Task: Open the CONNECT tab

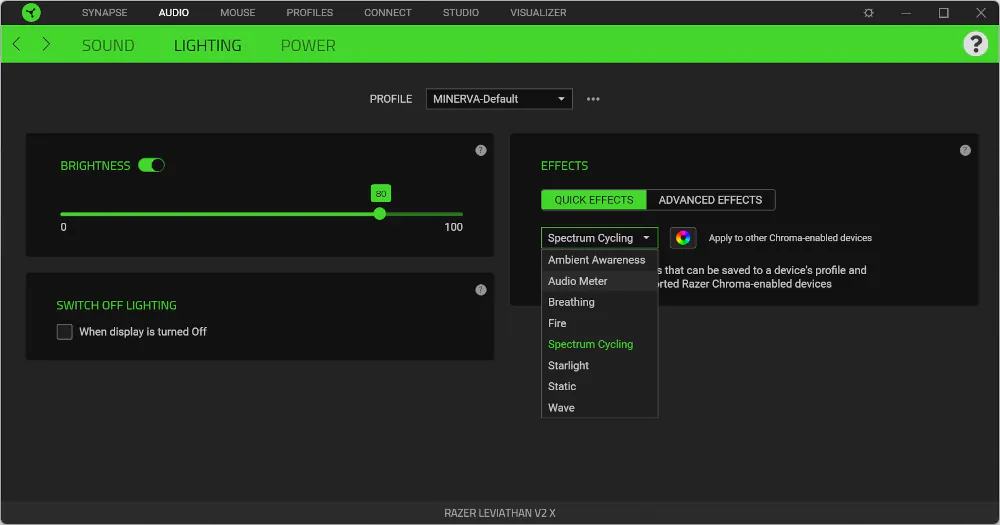Action: click(x=388, y=13)
